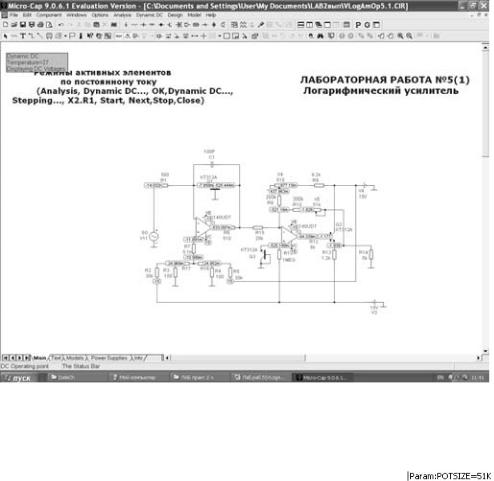The width and height of the screenshot is (494, 481).
Task: Click the sine voltage source V11 symbol
Action: [154, 236]
